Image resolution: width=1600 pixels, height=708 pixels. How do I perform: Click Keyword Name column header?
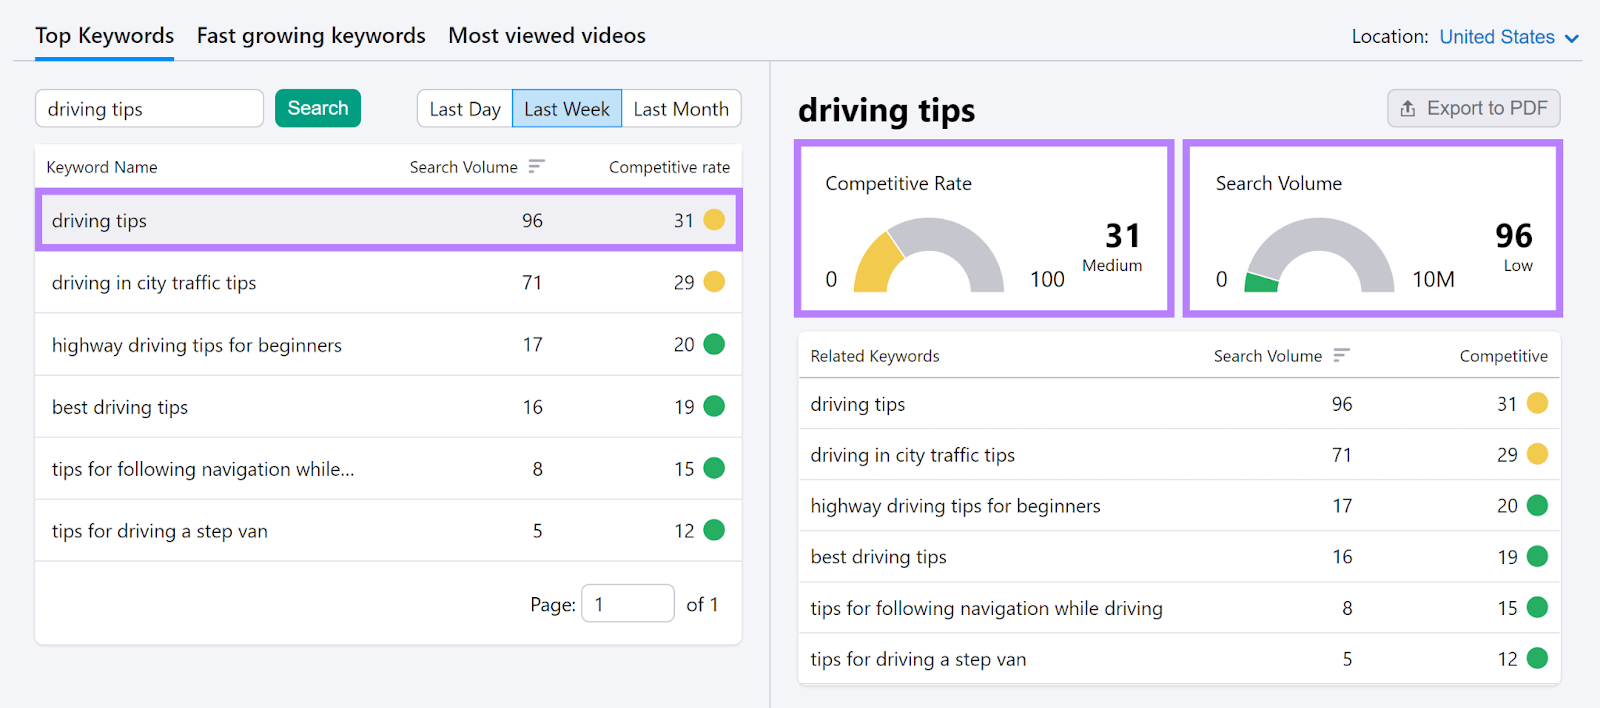[102, 167]
